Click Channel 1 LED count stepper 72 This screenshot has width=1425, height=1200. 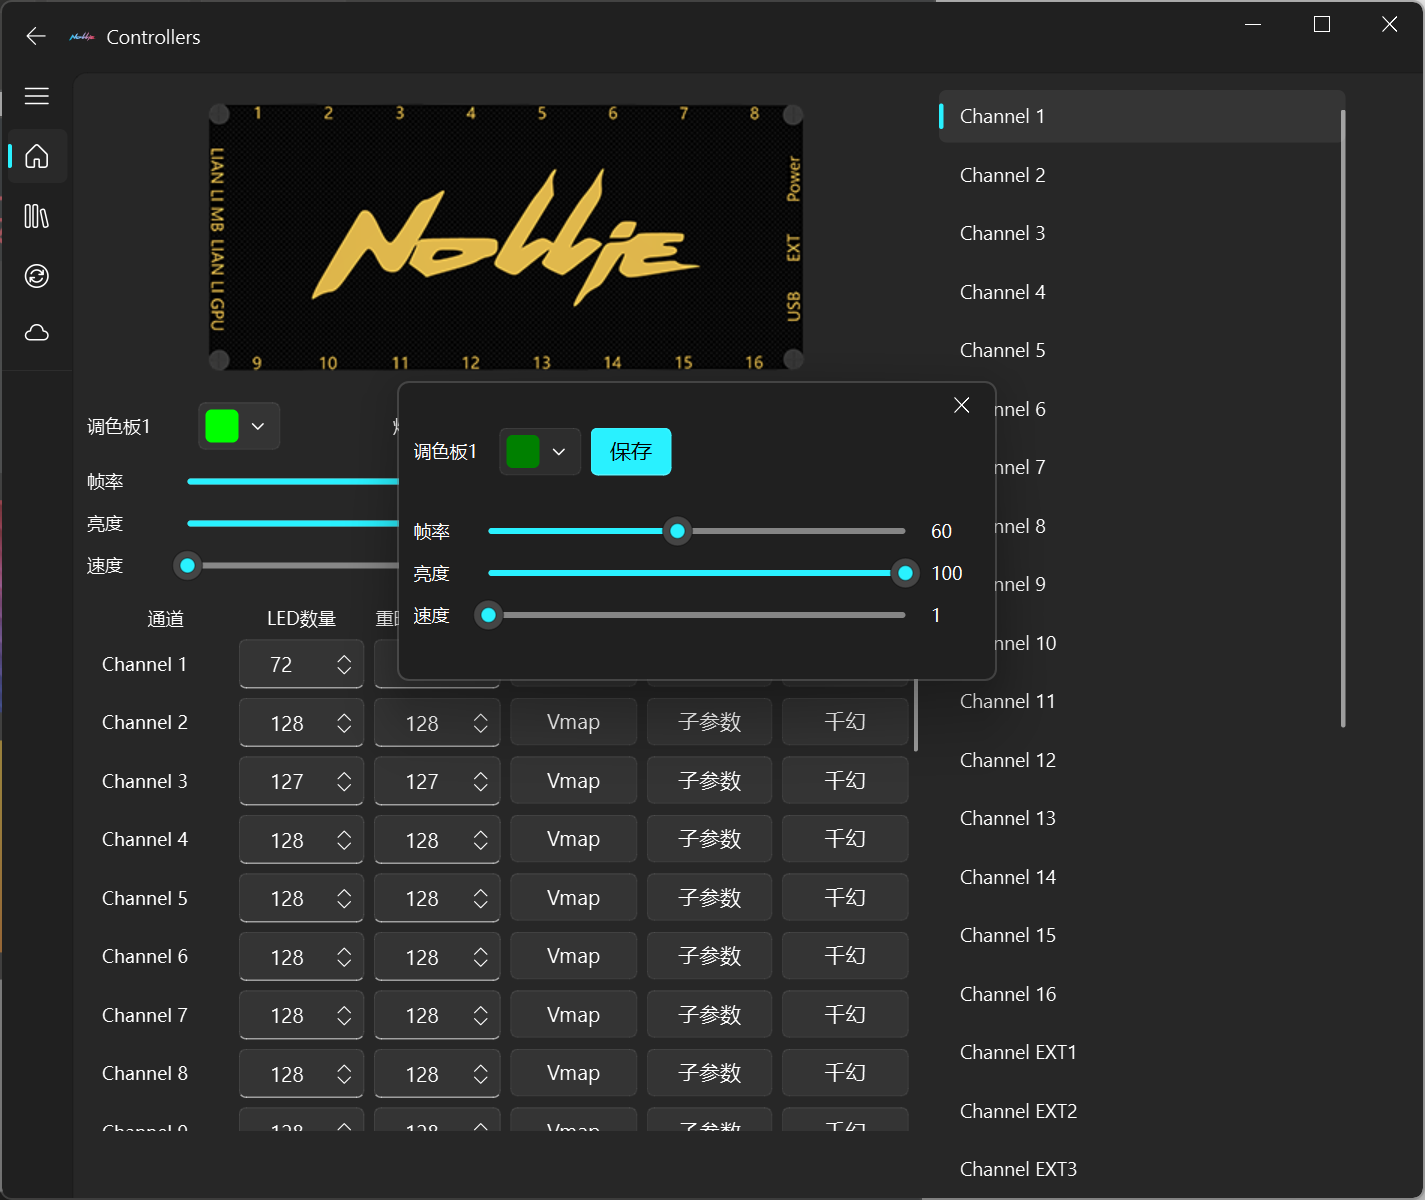[x=301, y=665]
